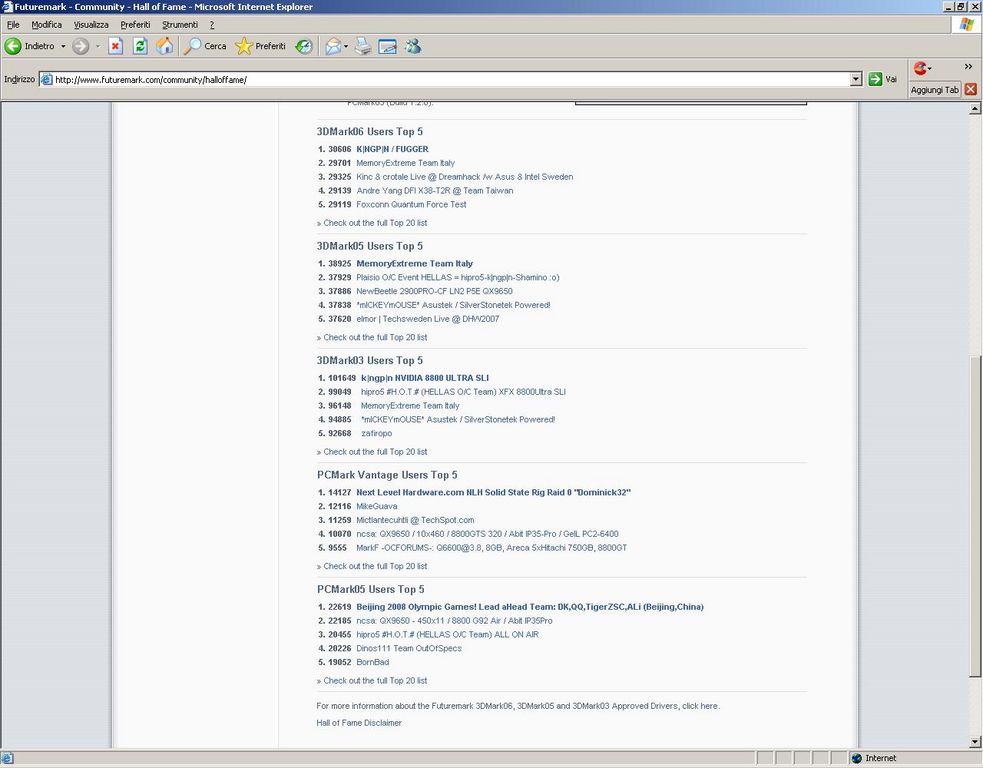
Task: Open the Indietro back history dropdown
Action: [63, 46]
